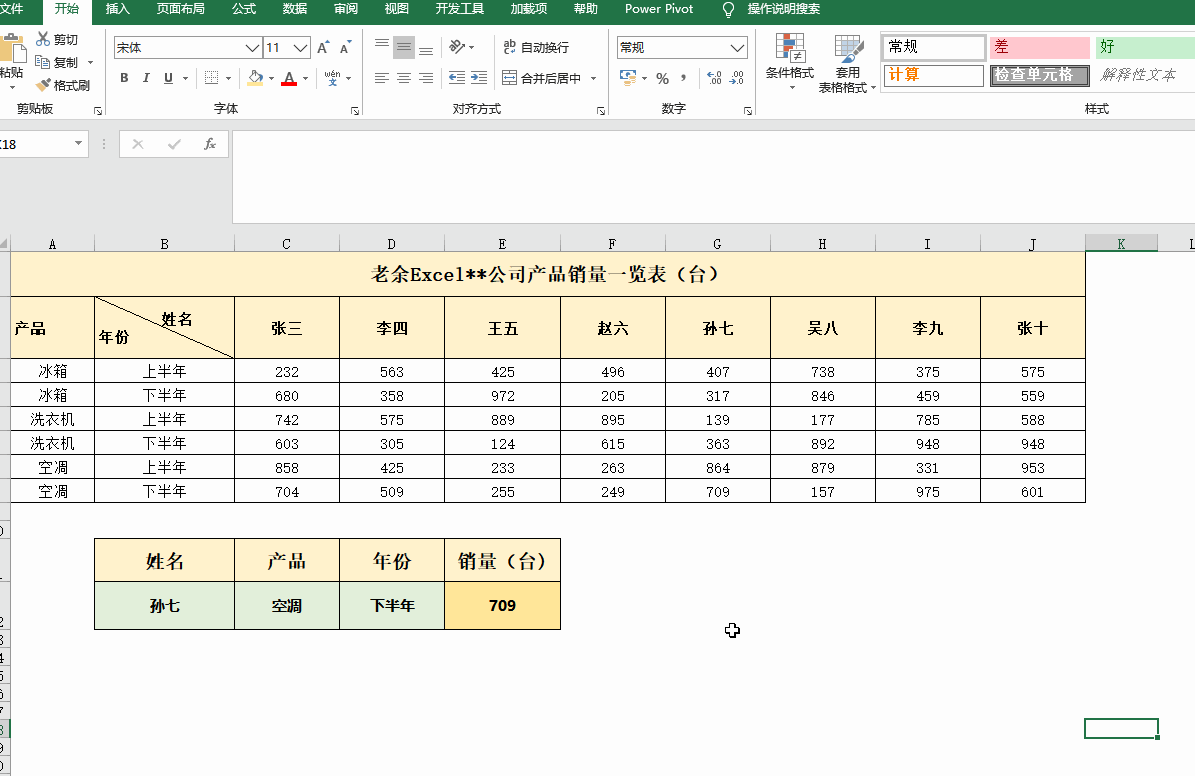Image resolution: width=1195 pixels, height=776 pixels.
Task: Click the Cut (剪切) scissors icon
Action: coord(43,39)
